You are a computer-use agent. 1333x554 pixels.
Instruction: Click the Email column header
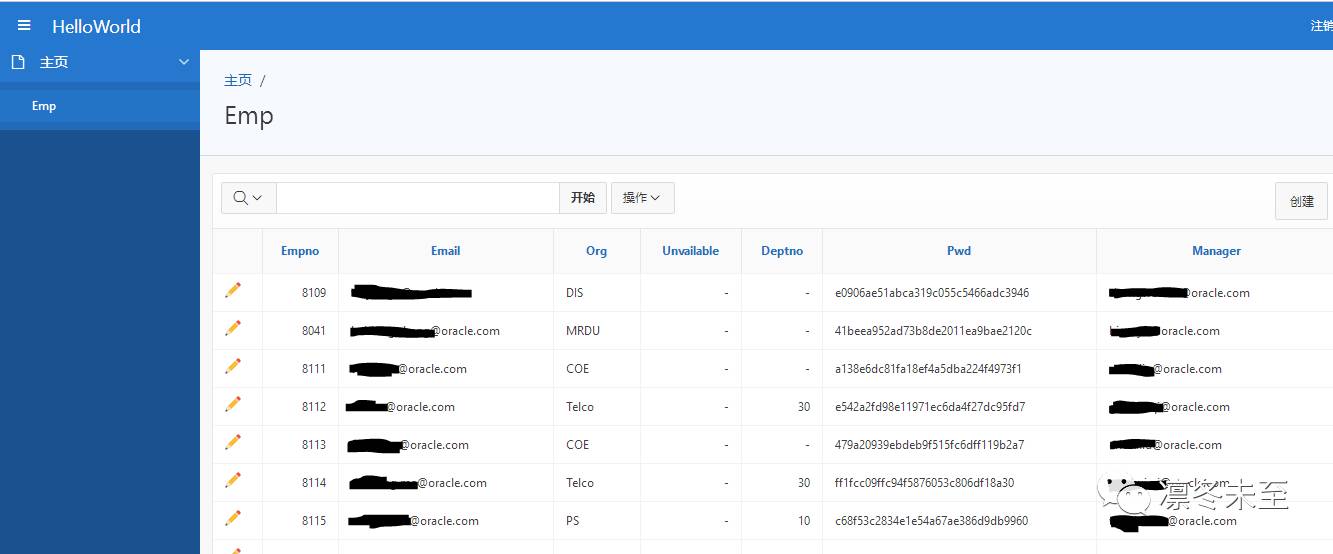point(446,251)
